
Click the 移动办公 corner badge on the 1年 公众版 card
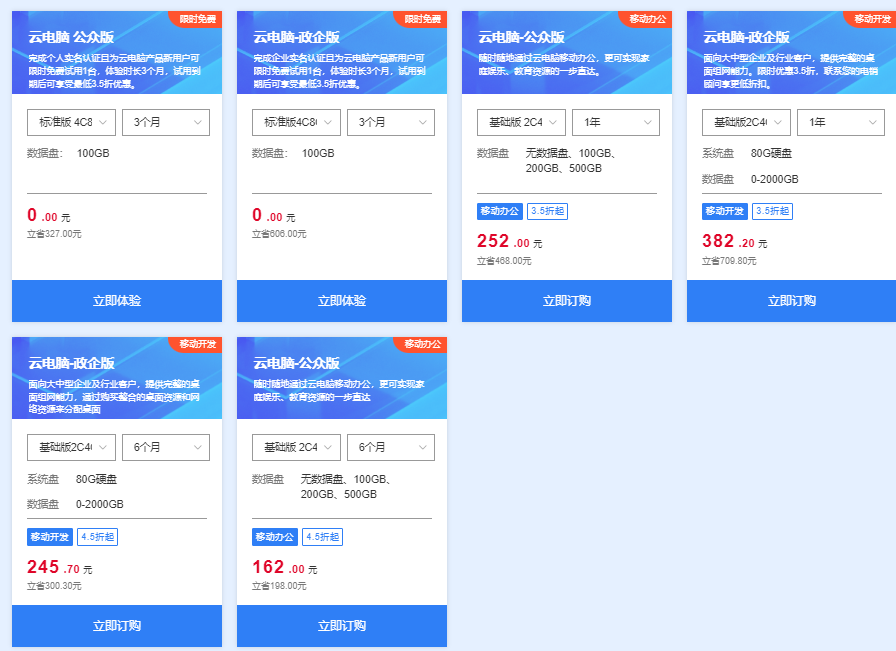[x=647, y=19]
